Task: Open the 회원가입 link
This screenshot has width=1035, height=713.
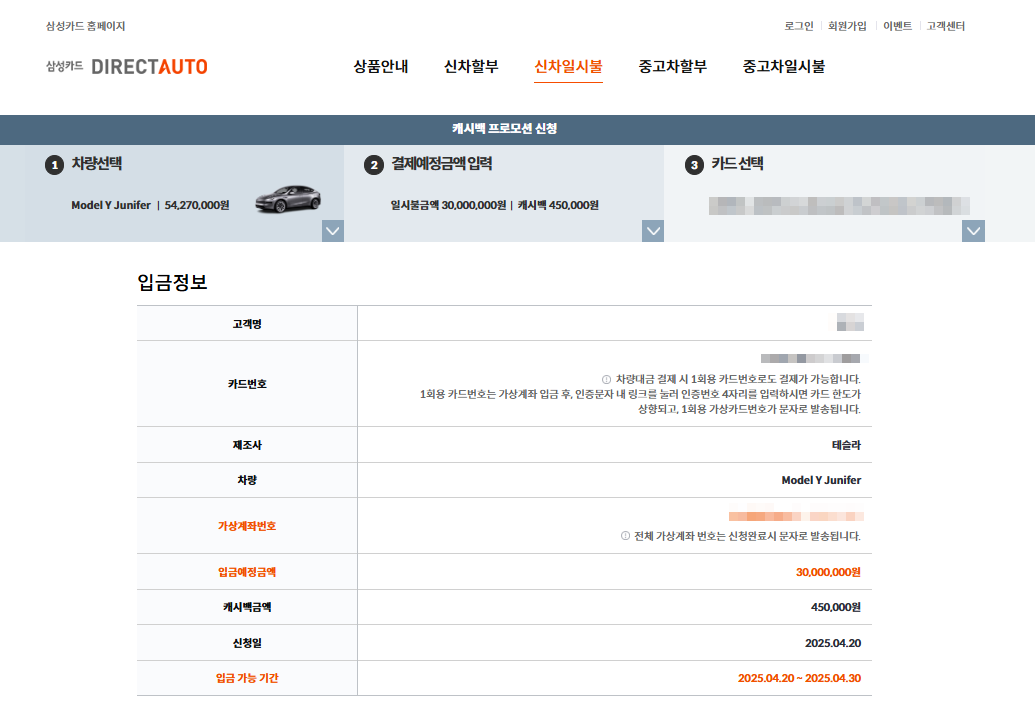Action: (847, 26)
